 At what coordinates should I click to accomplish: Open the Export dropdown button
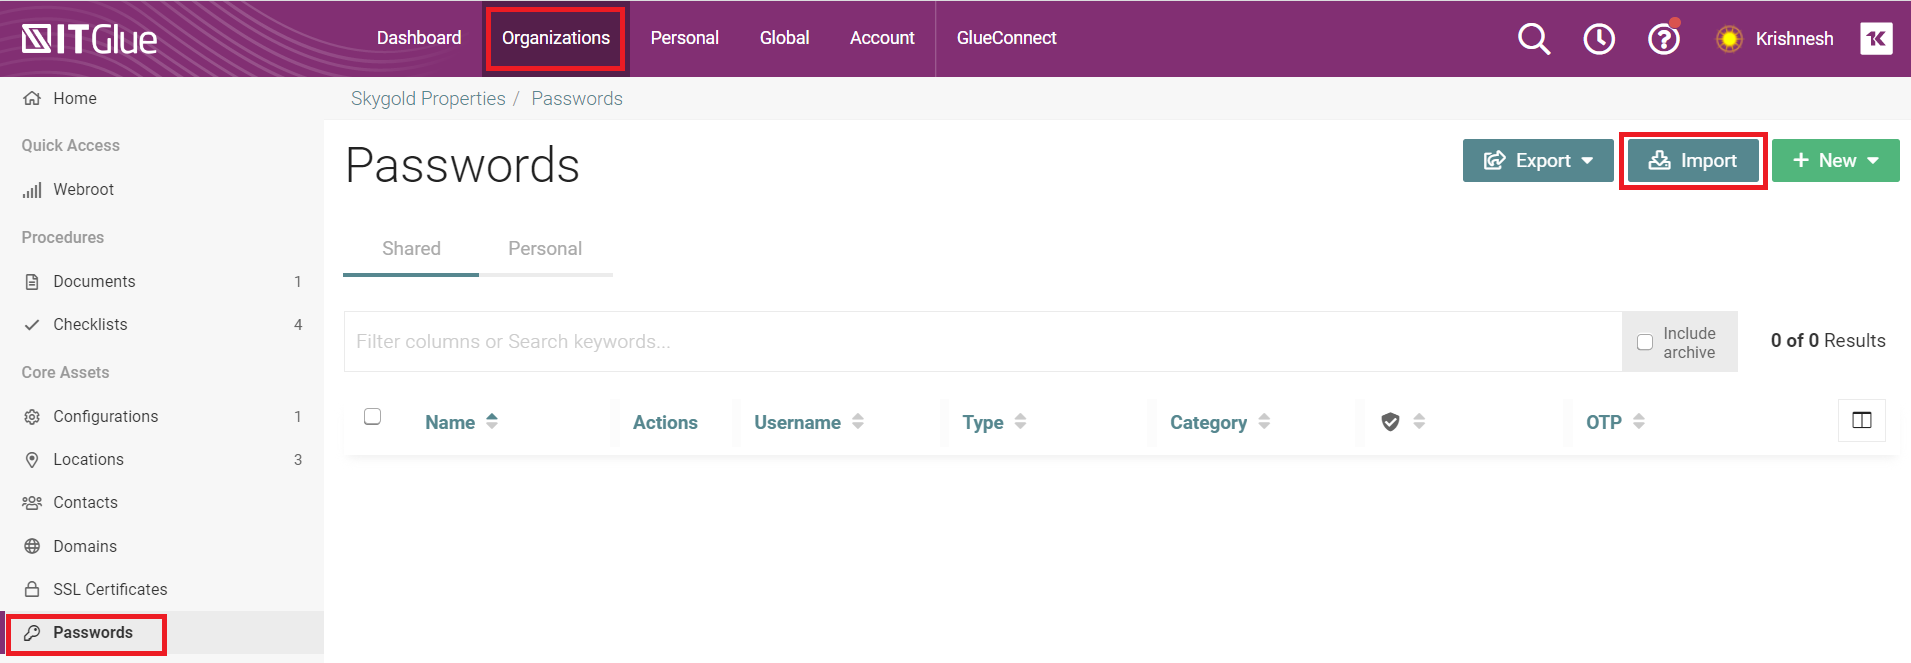(1538, 160)
